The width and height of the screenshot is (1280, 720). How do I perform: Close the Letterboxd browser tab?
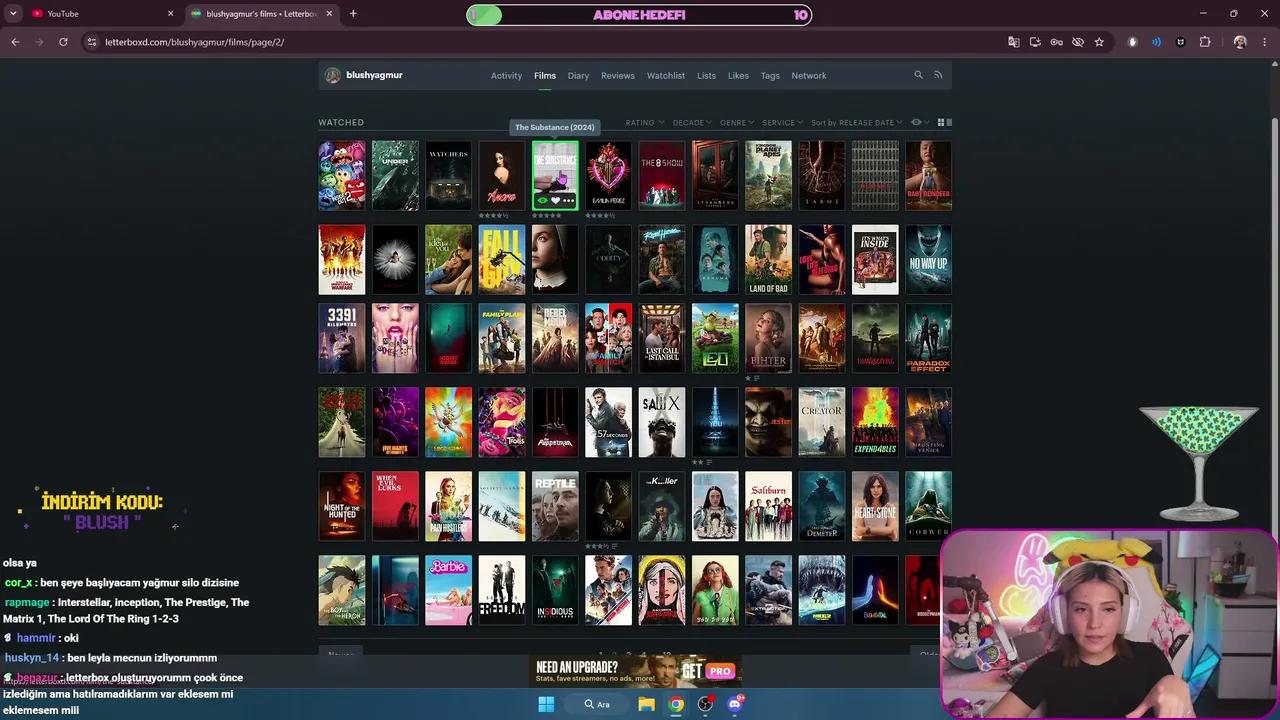330,14
